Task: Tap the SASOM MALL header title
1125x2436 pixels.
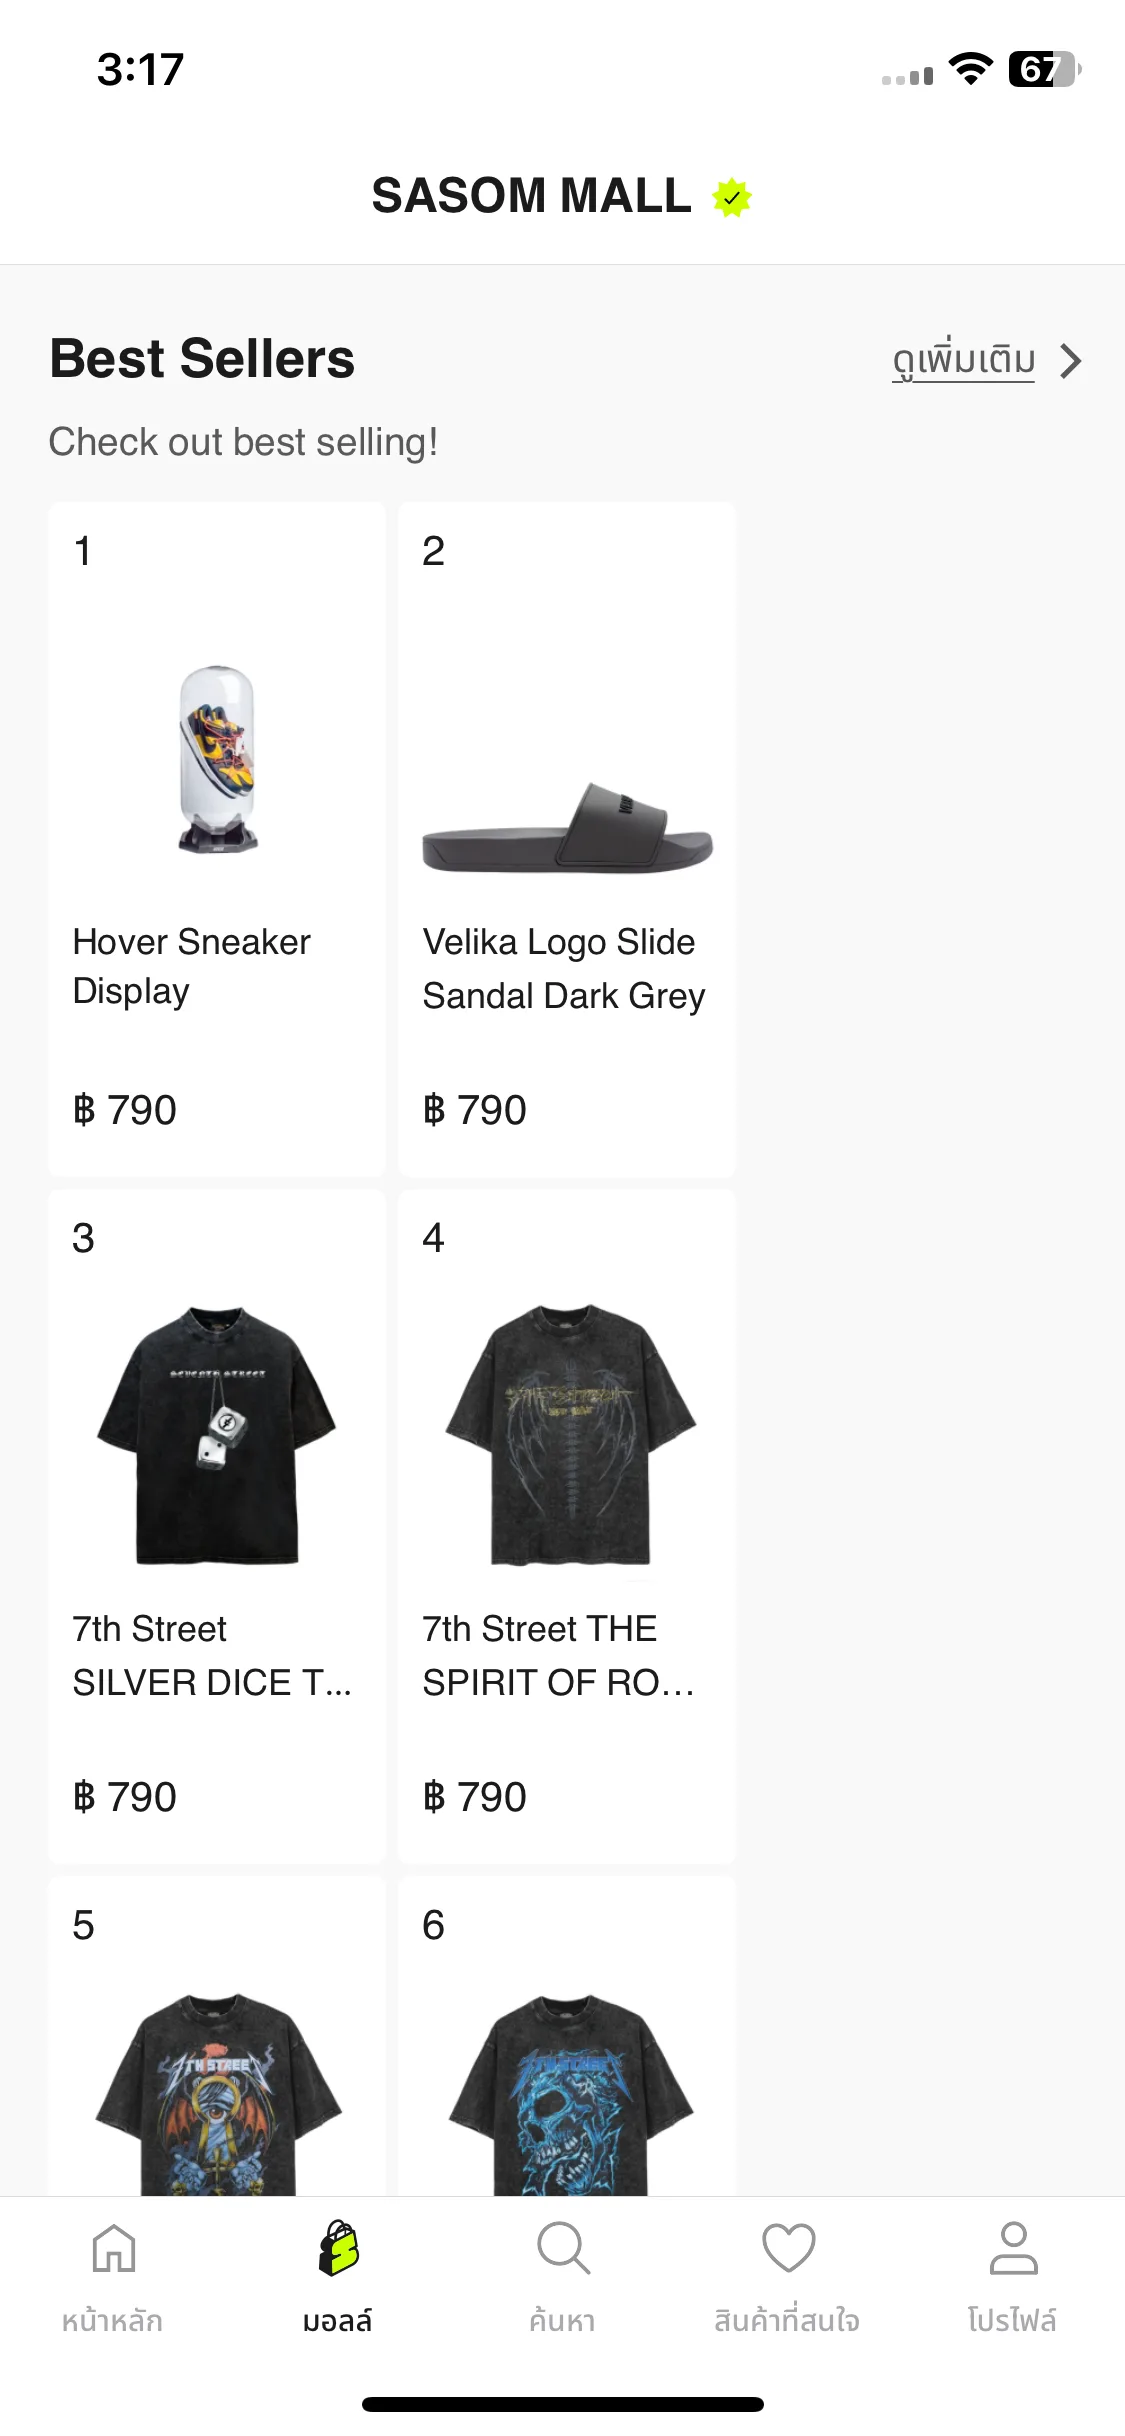Action: pyautogui.click(x=531, y=195)
